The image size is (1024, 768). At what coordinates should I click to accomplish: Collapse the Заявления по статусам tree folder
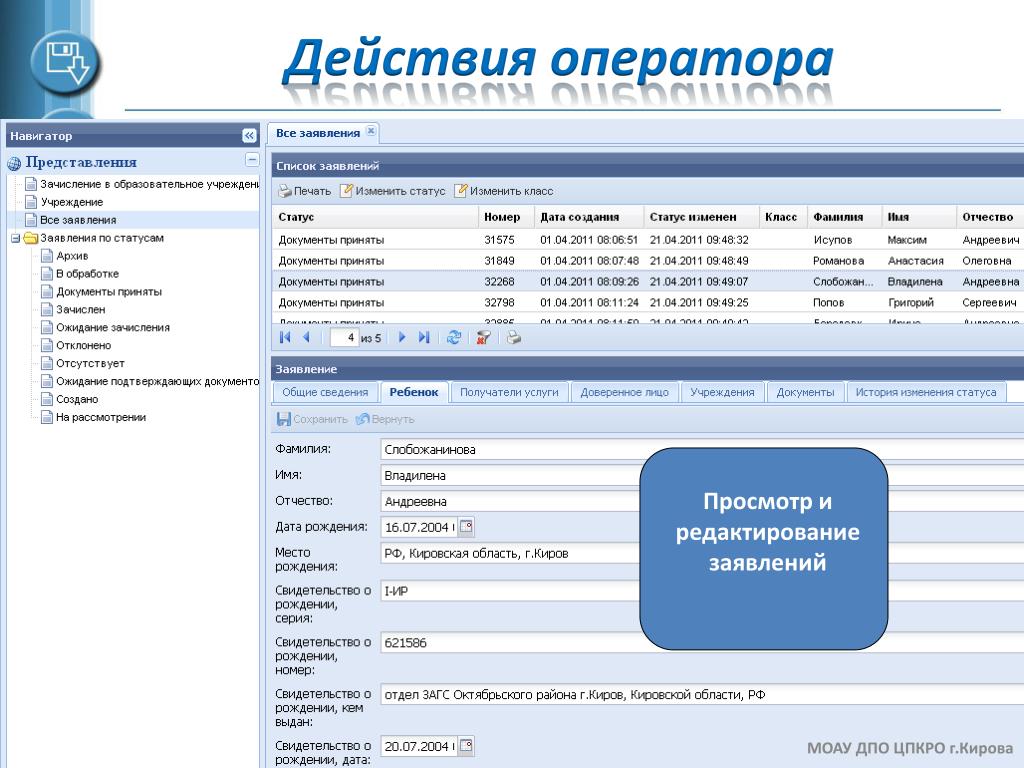(15, 238)
